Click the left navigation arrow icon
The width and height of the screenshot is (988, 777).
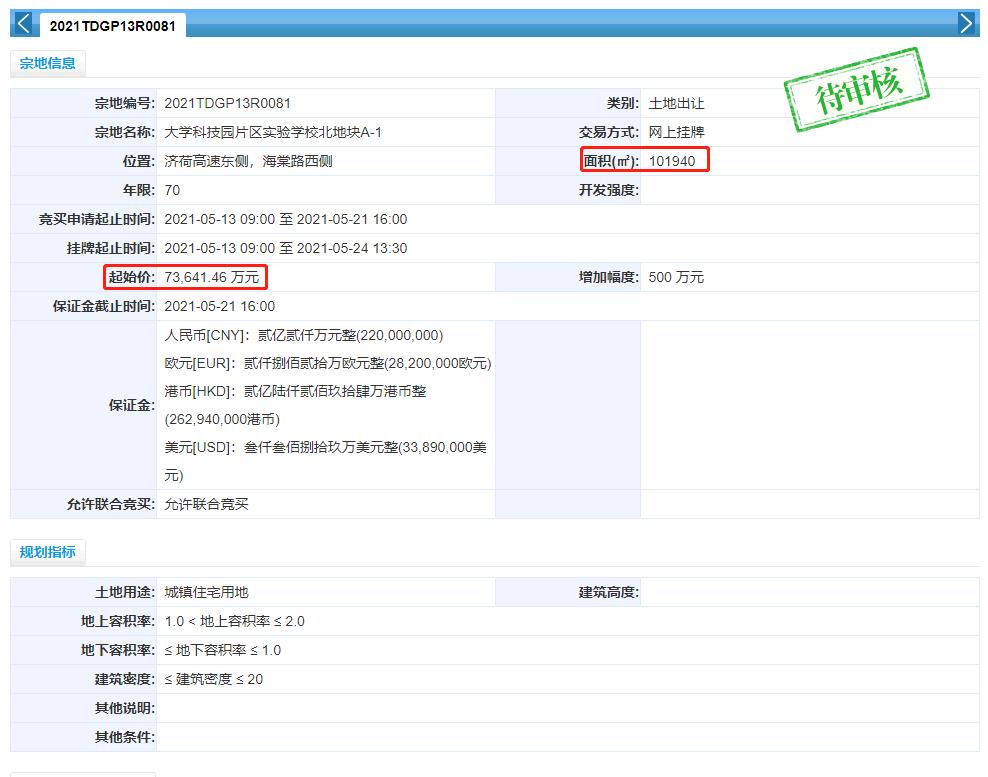[22, 22]
